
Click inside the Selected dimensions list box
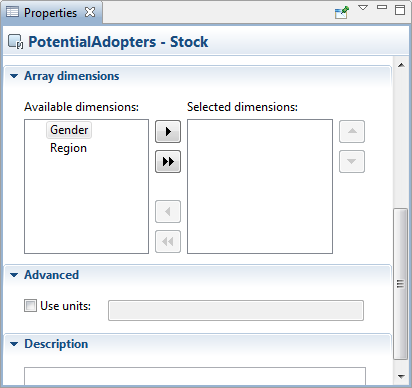[x=260, y=186]
